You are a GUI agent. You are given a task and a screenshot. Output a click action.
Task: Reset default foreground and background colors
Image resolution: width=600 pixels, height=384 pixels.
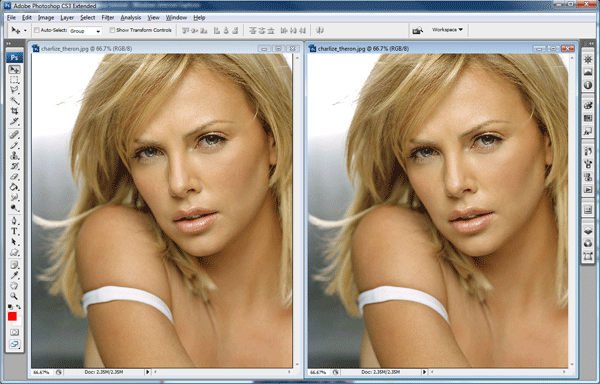pyautogui.click(x=10, y=307)
